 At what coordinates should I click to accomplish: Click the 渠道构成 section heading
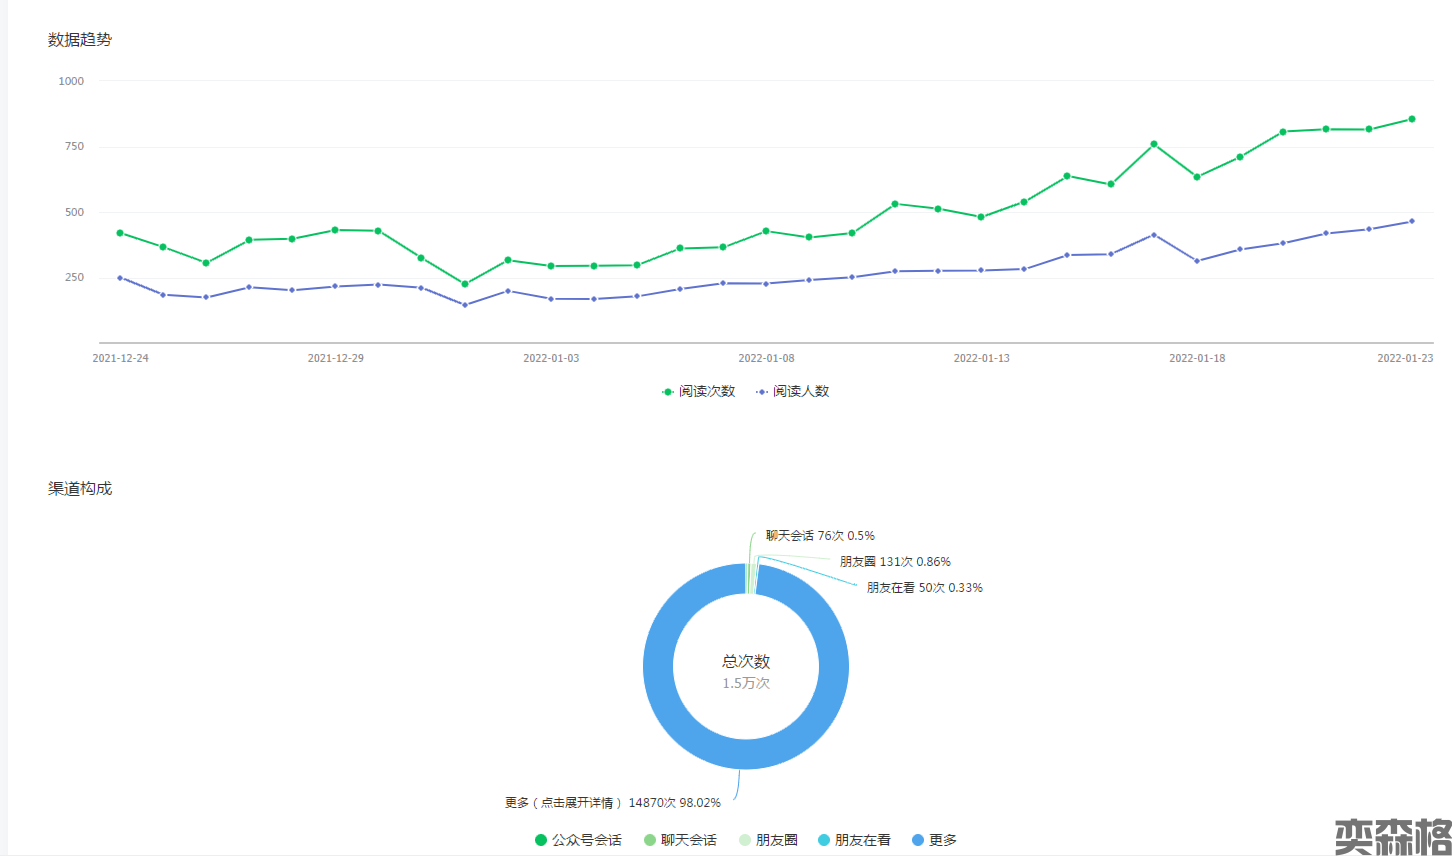pos(80,489)
